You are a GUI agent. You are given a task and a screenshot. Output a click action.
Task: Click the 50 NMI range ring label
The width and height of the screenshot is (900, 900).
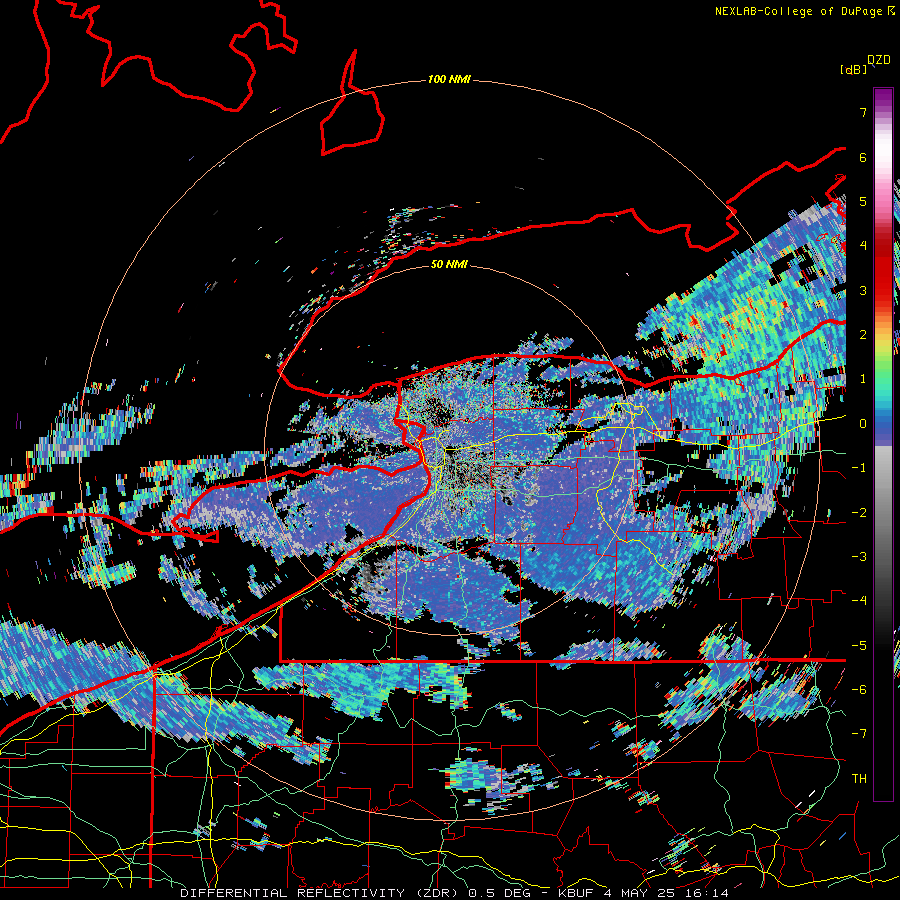[x=449, y=264]
